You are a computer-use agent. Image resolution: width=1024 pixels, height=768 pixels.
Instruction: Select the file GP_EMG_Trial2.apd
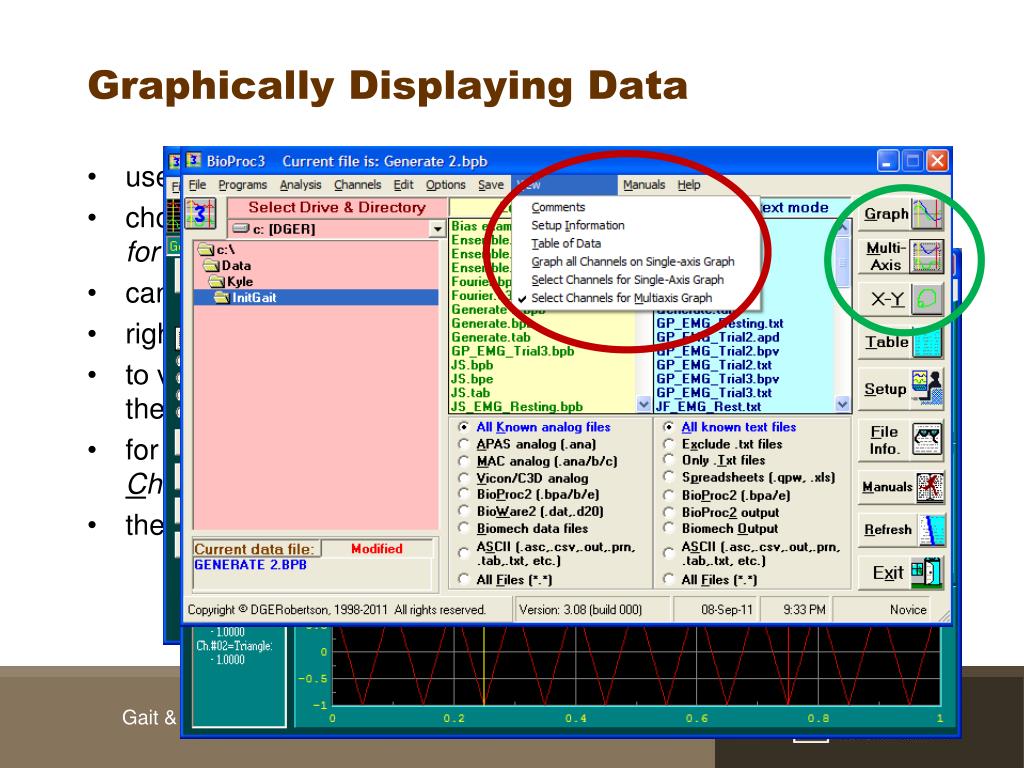[x=717, y=338]
